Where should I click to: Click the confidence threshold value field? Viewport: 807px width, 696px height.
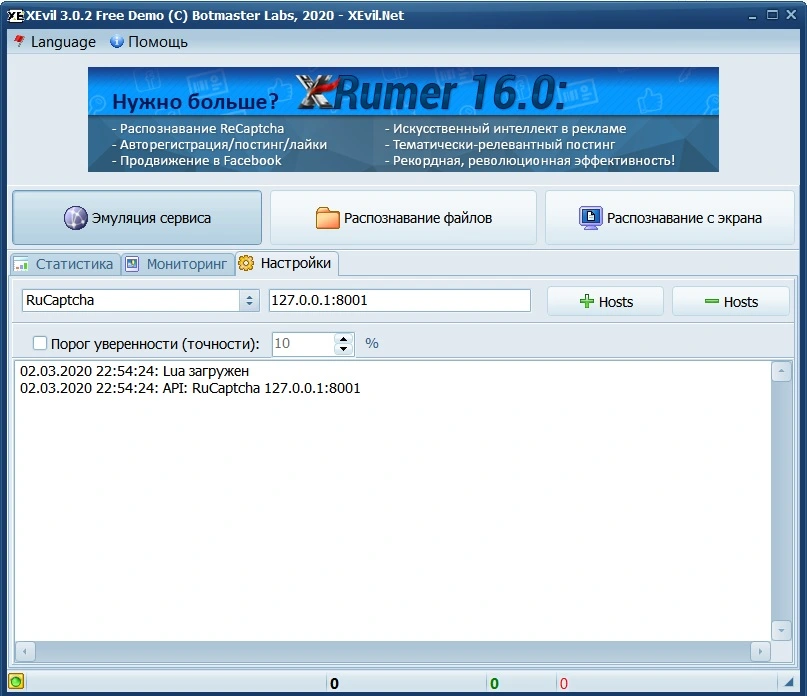point(303,343)
